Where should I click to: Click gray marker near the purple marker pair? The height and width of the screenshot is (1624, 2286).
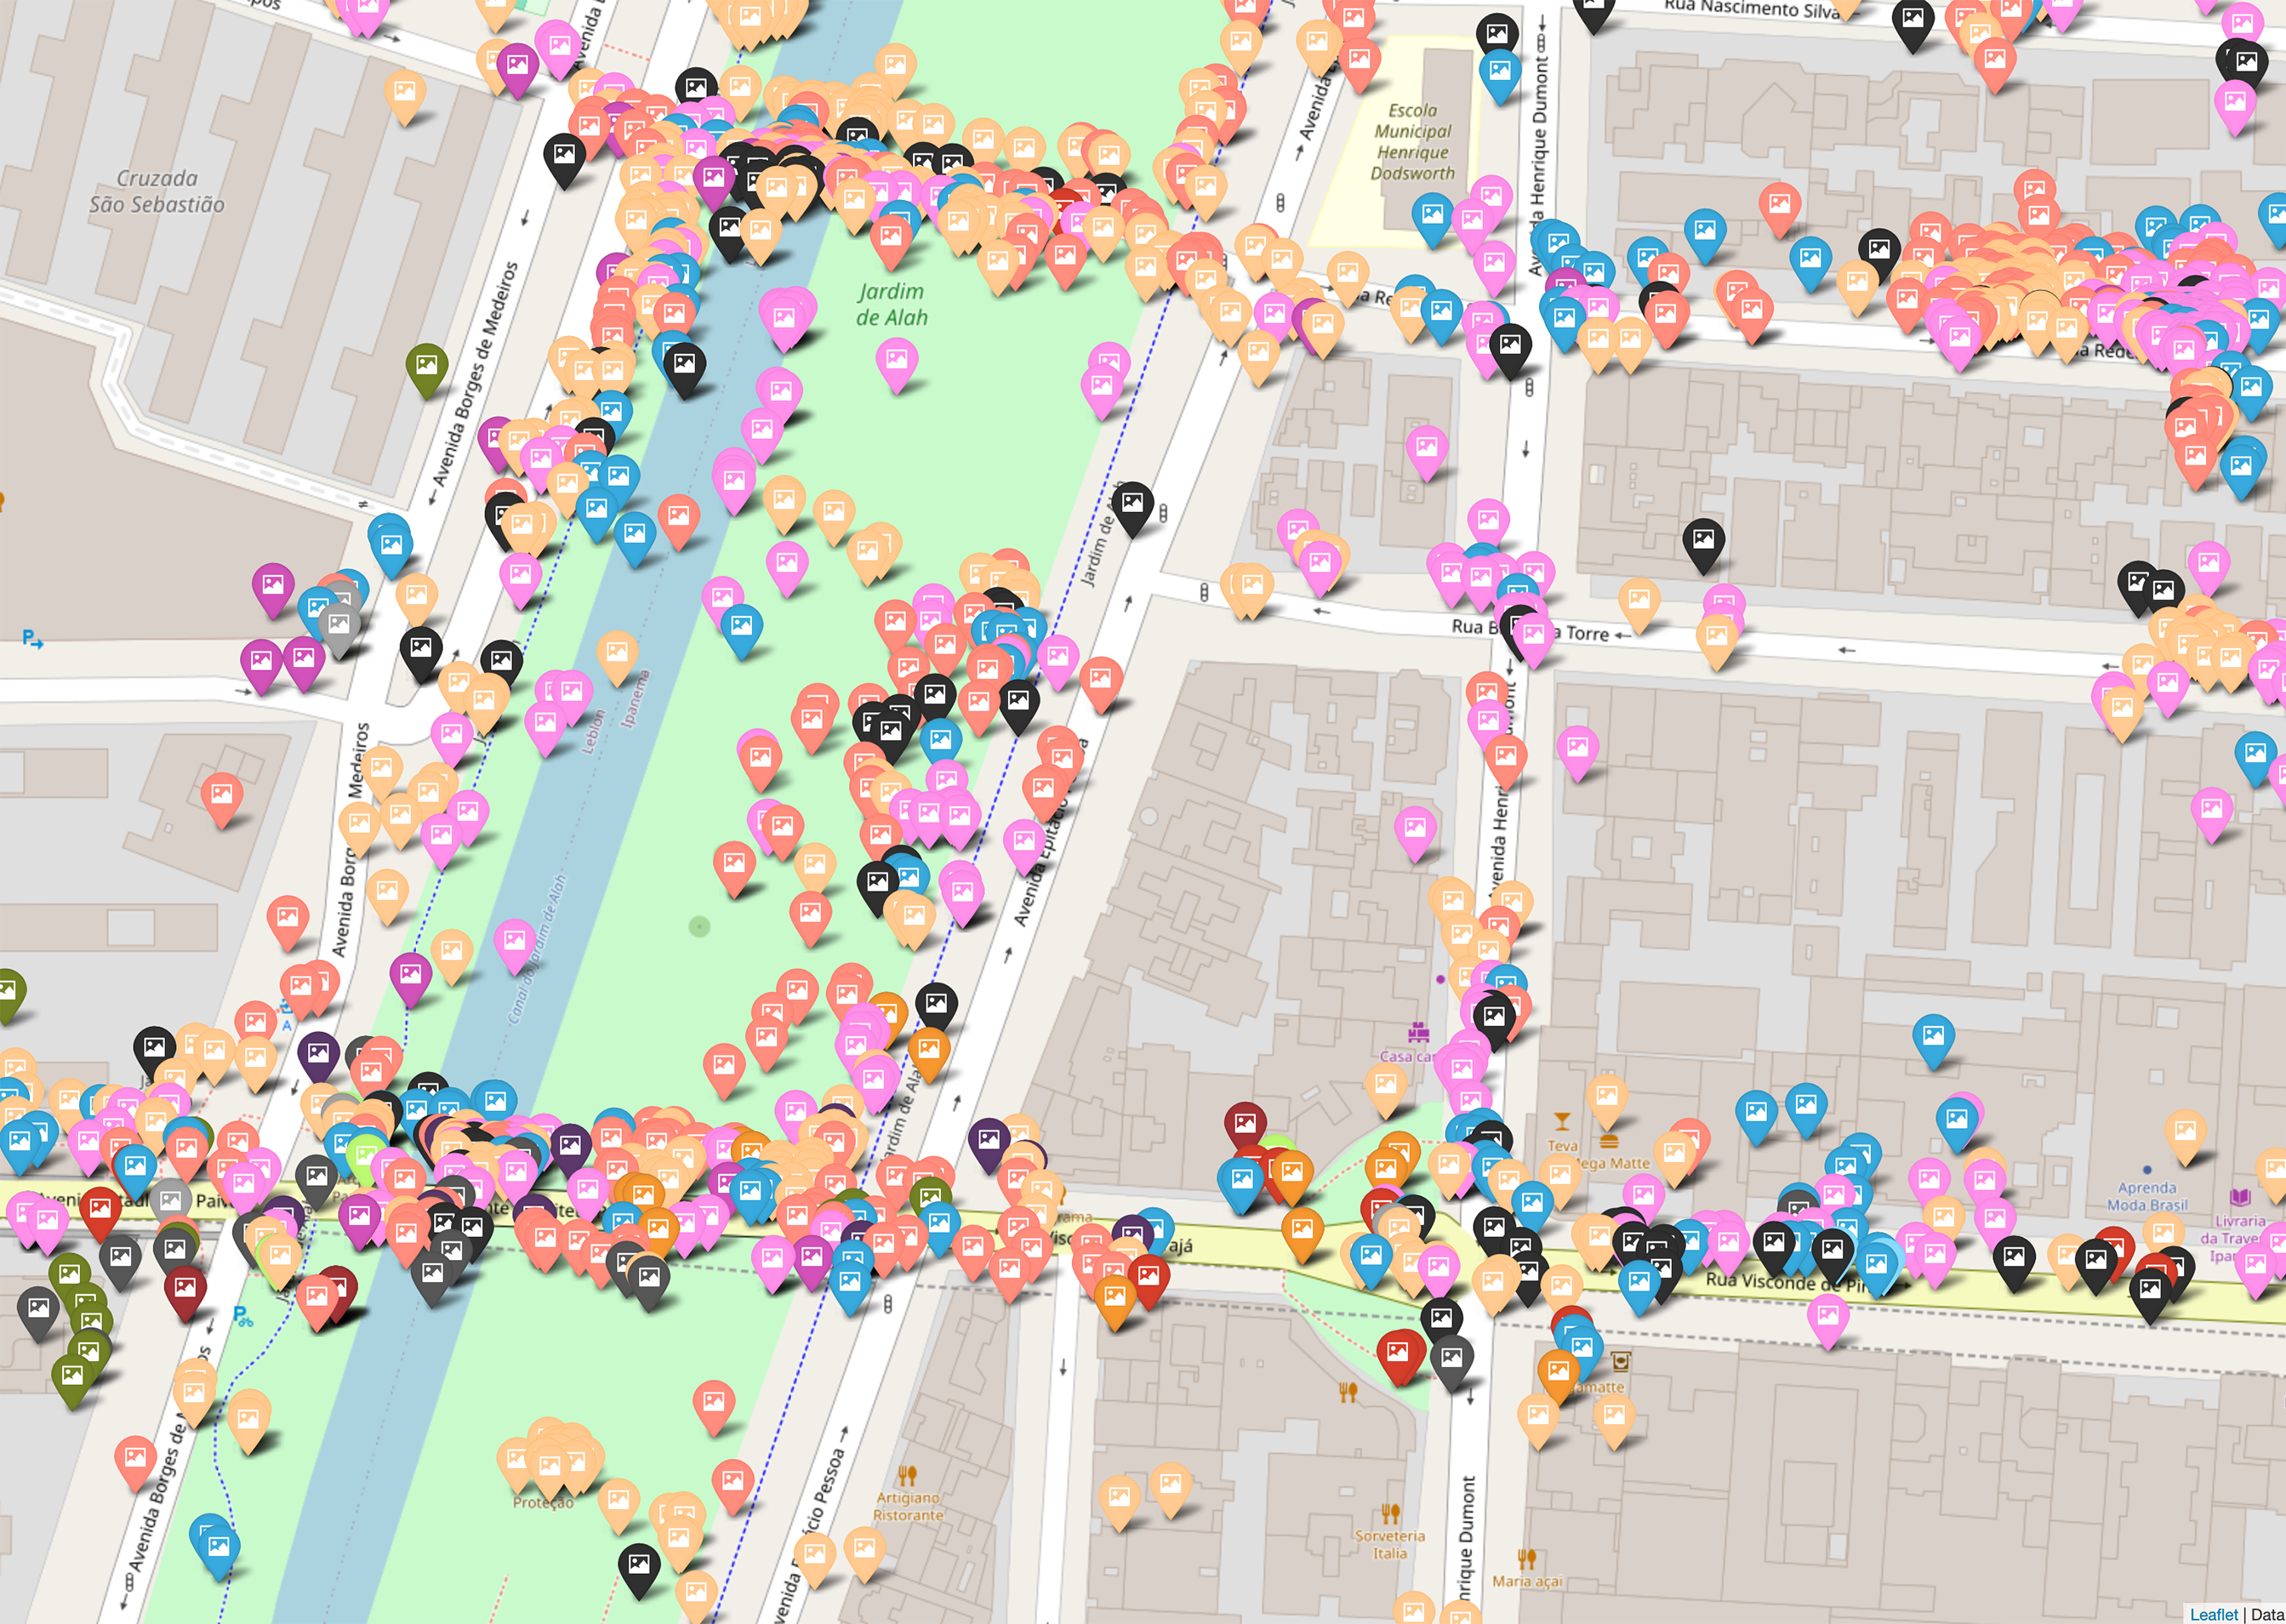[x=340, y=626]
